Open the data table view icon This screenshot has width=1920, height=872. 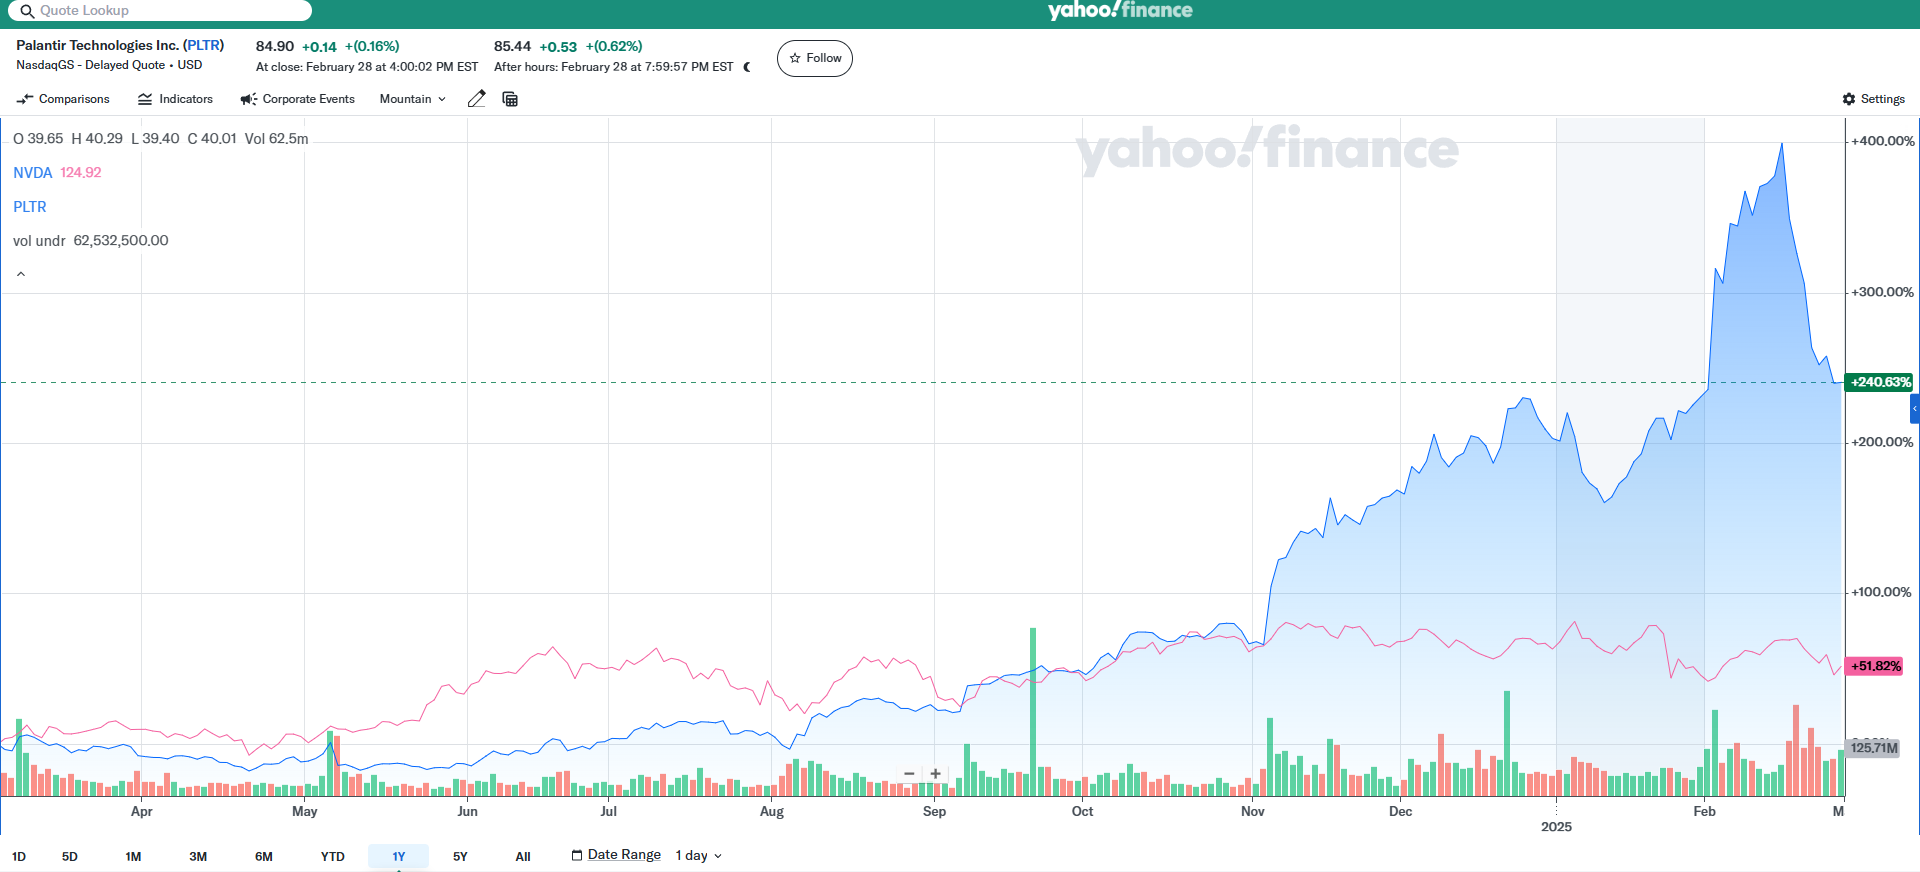click(x=510, y=99)
